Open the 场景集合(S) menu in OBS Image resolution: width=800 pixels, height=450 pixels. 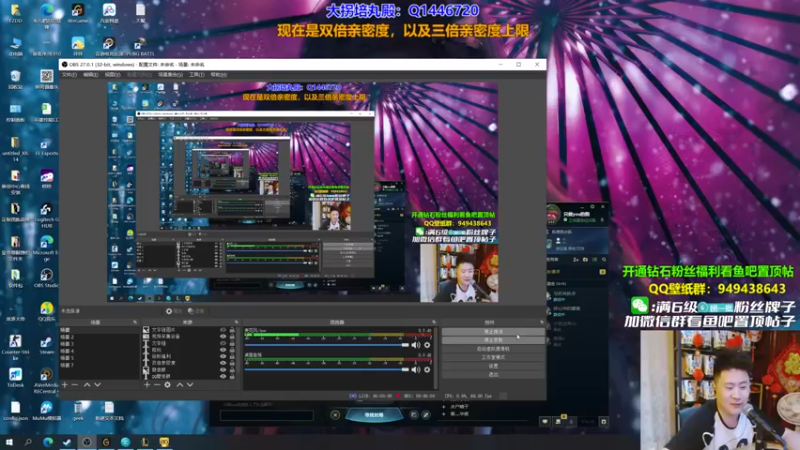coord(170,74)
